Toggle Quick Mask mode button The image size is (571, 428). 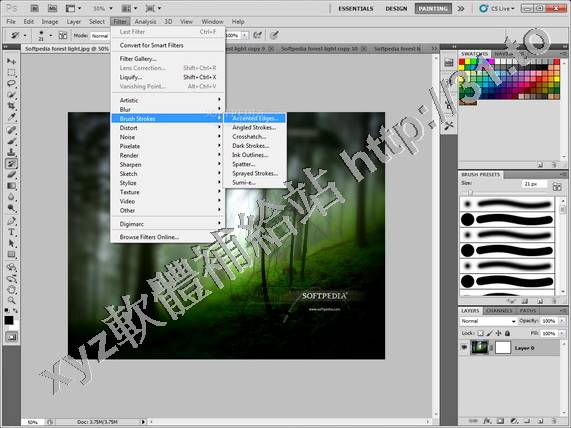11,337
